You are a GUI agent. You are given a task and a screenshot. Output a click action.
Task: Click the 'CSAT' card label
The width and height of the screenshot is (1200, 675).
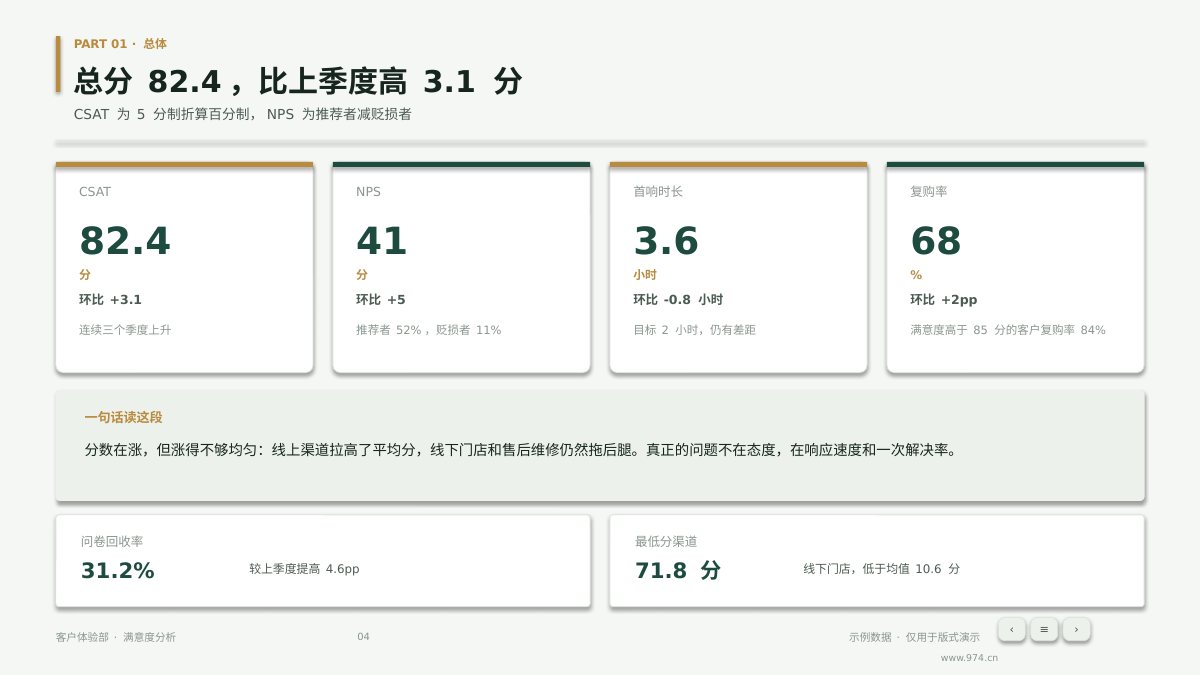[95, 191]
